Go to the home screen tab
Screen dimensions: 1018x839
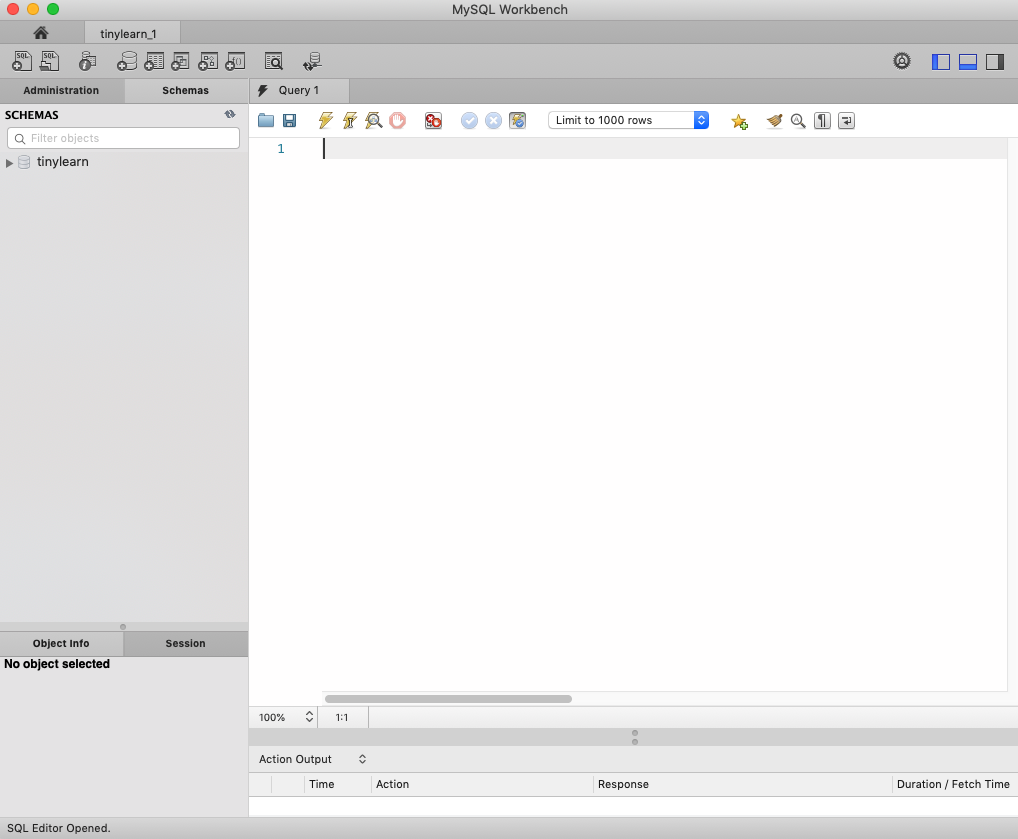pos(41,32)
